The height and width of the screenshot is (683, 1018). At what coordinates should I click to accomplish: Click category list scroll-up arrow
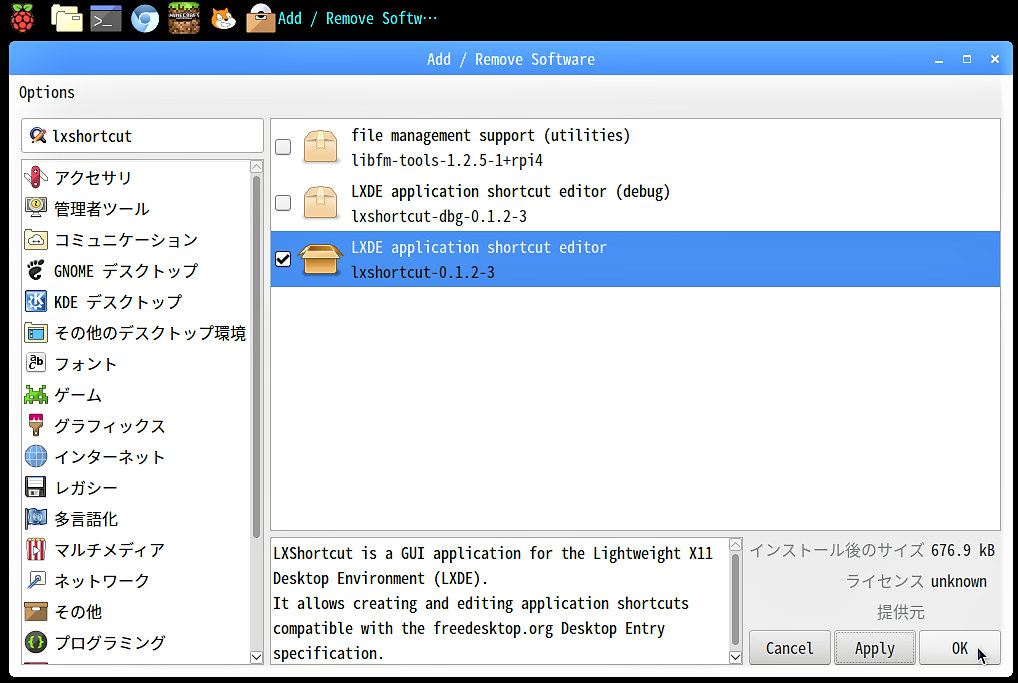(x=256, y=167)
